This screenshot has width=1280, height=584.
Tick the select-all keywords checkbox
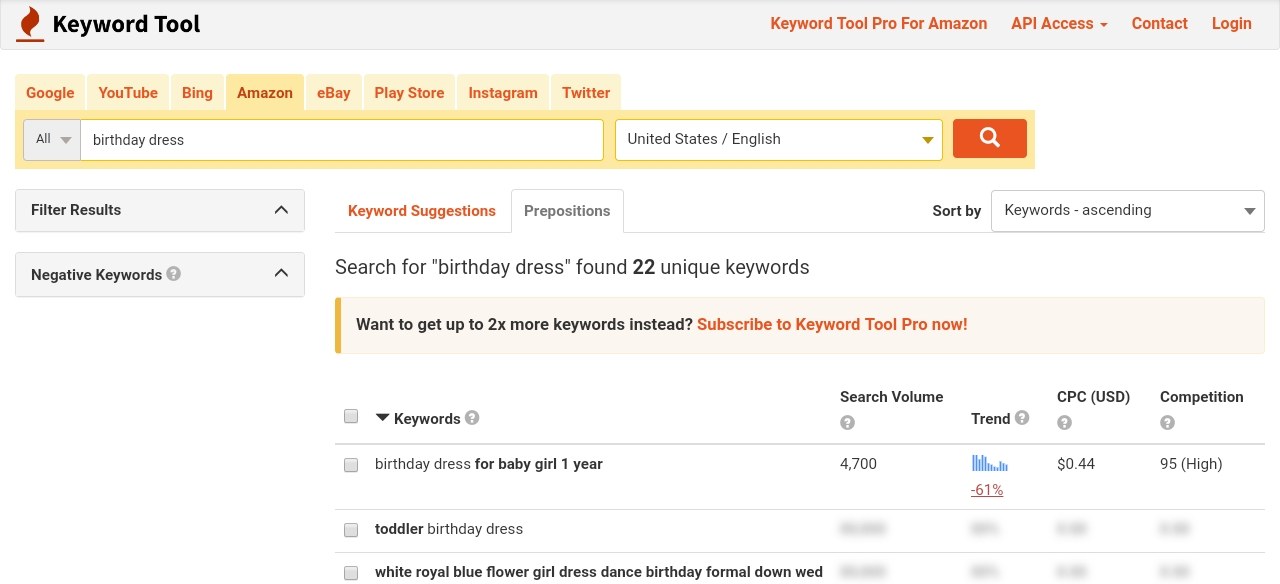click(351, 416)
